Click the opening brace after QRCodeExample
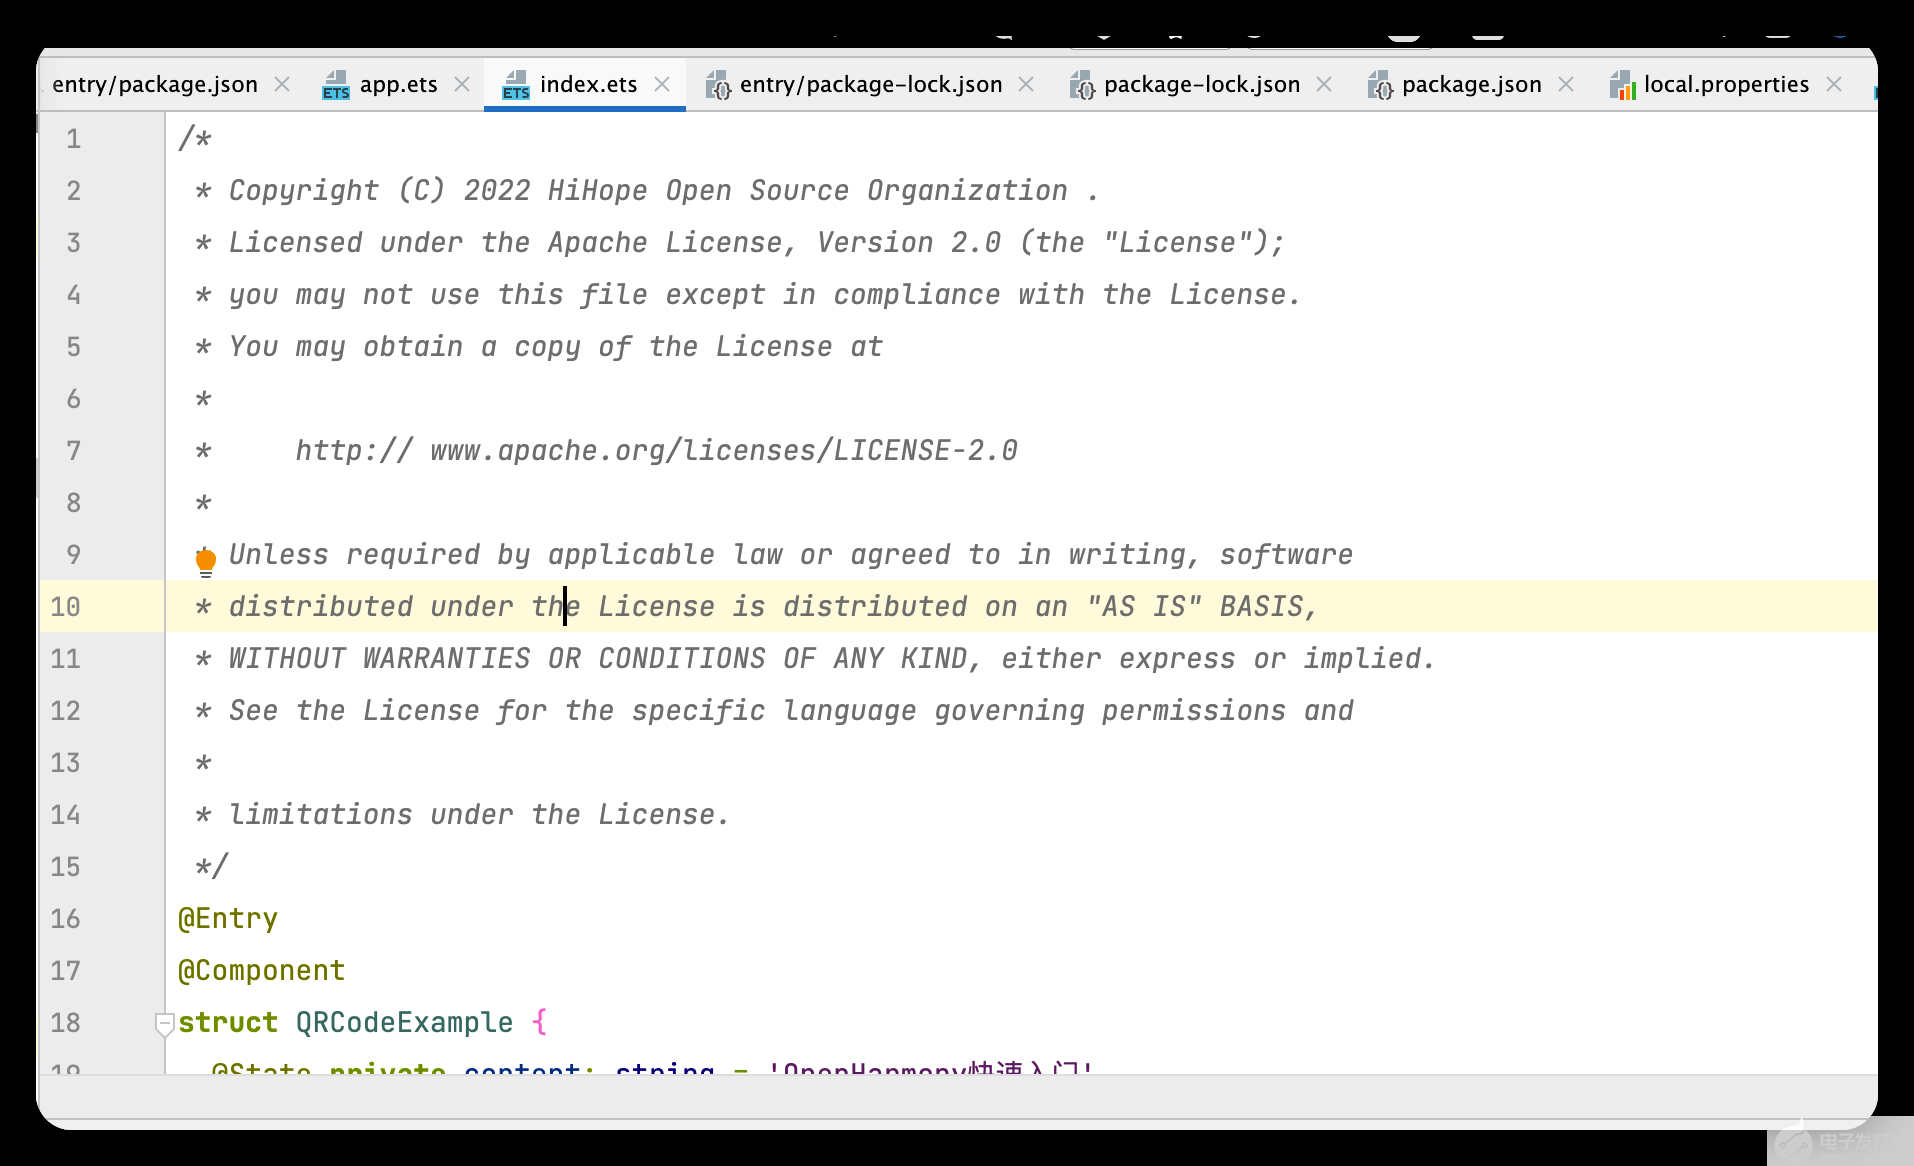The width and height of the screenshot is (1914, 1166). 540,1023
